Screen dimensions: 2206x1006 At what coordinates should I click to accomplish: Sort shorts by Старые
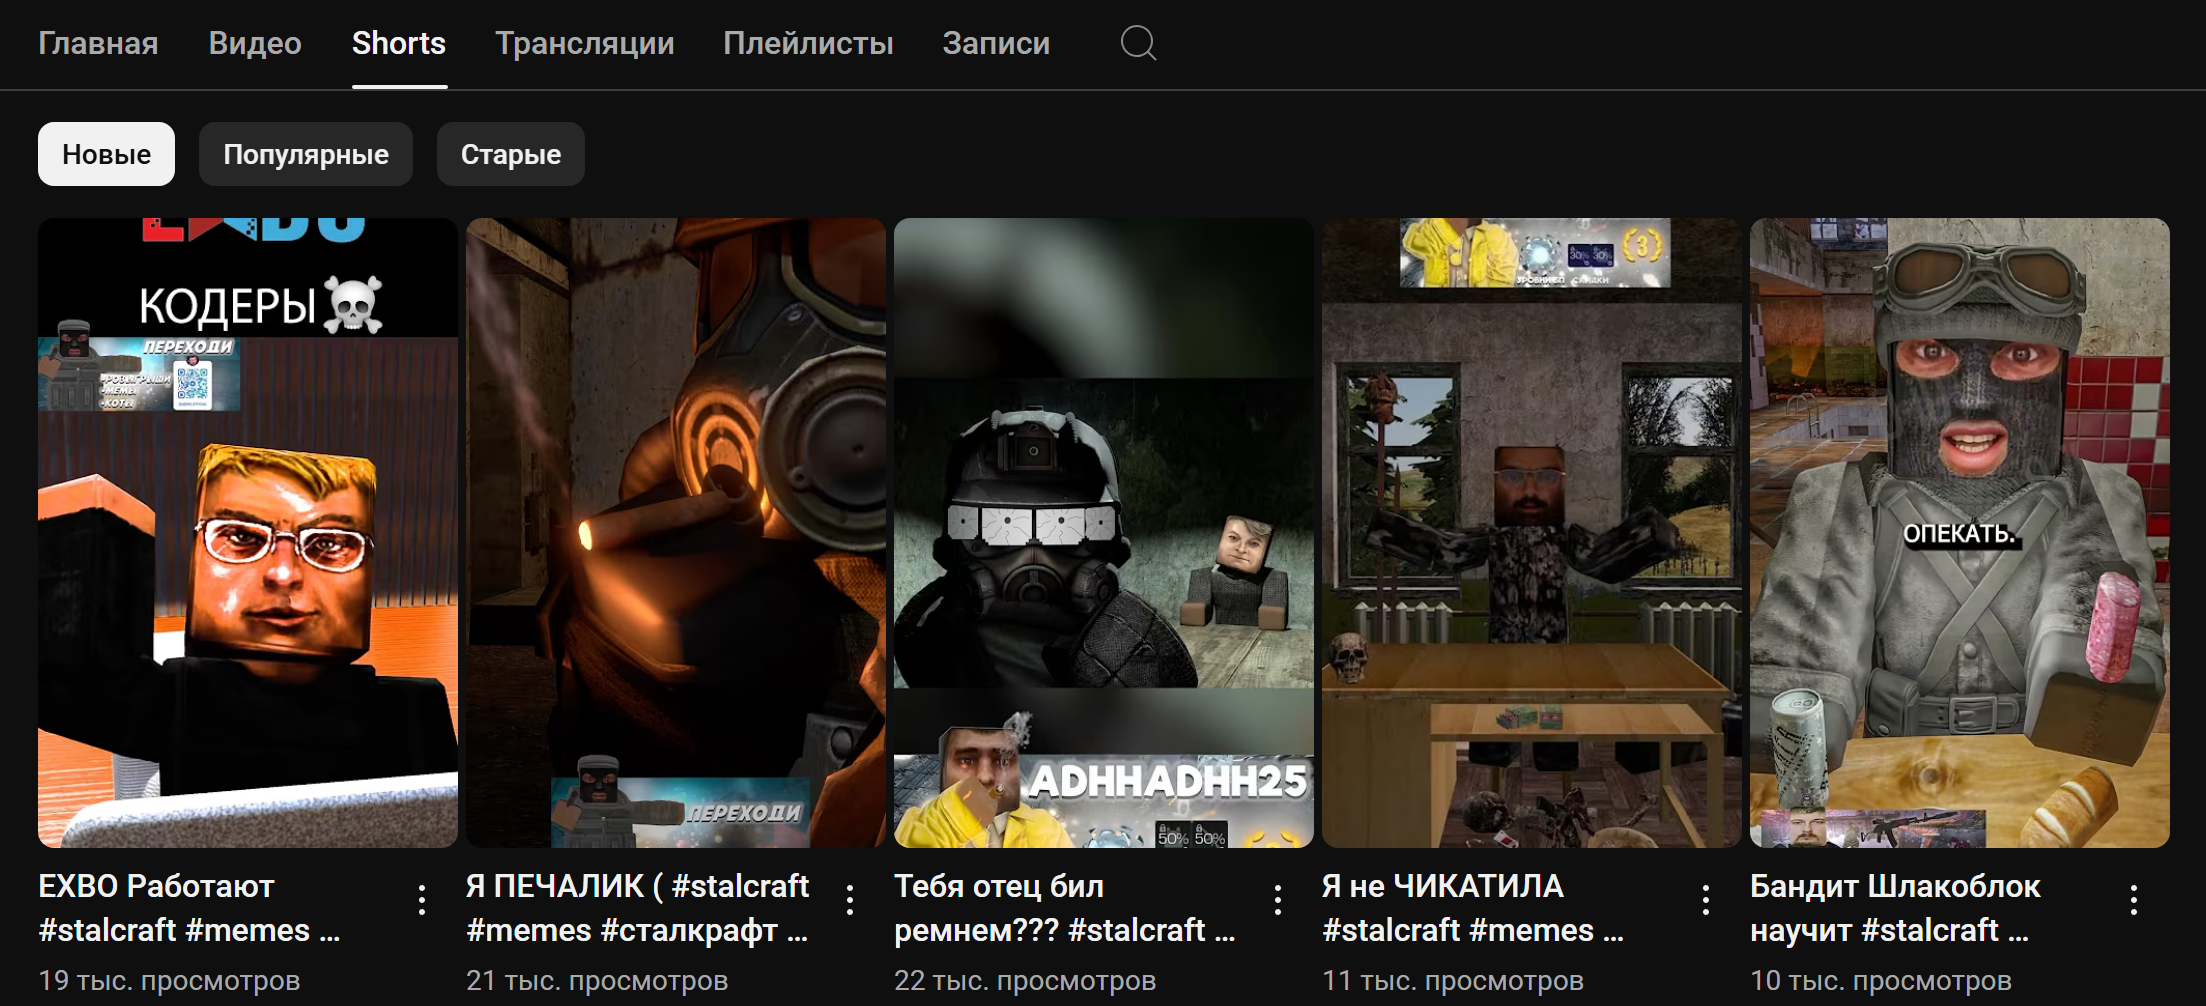pyautogui.click(x=511, y=154)
